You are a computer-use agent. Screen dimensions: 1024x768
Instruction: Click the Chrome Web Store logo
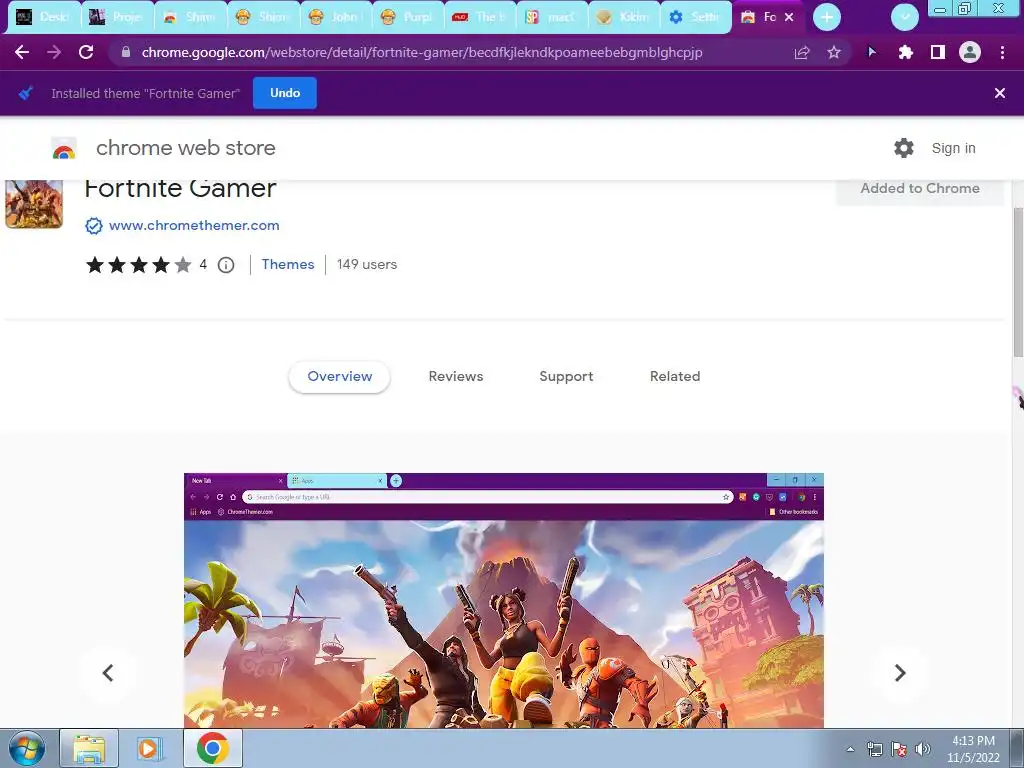[x=64, y=148]
